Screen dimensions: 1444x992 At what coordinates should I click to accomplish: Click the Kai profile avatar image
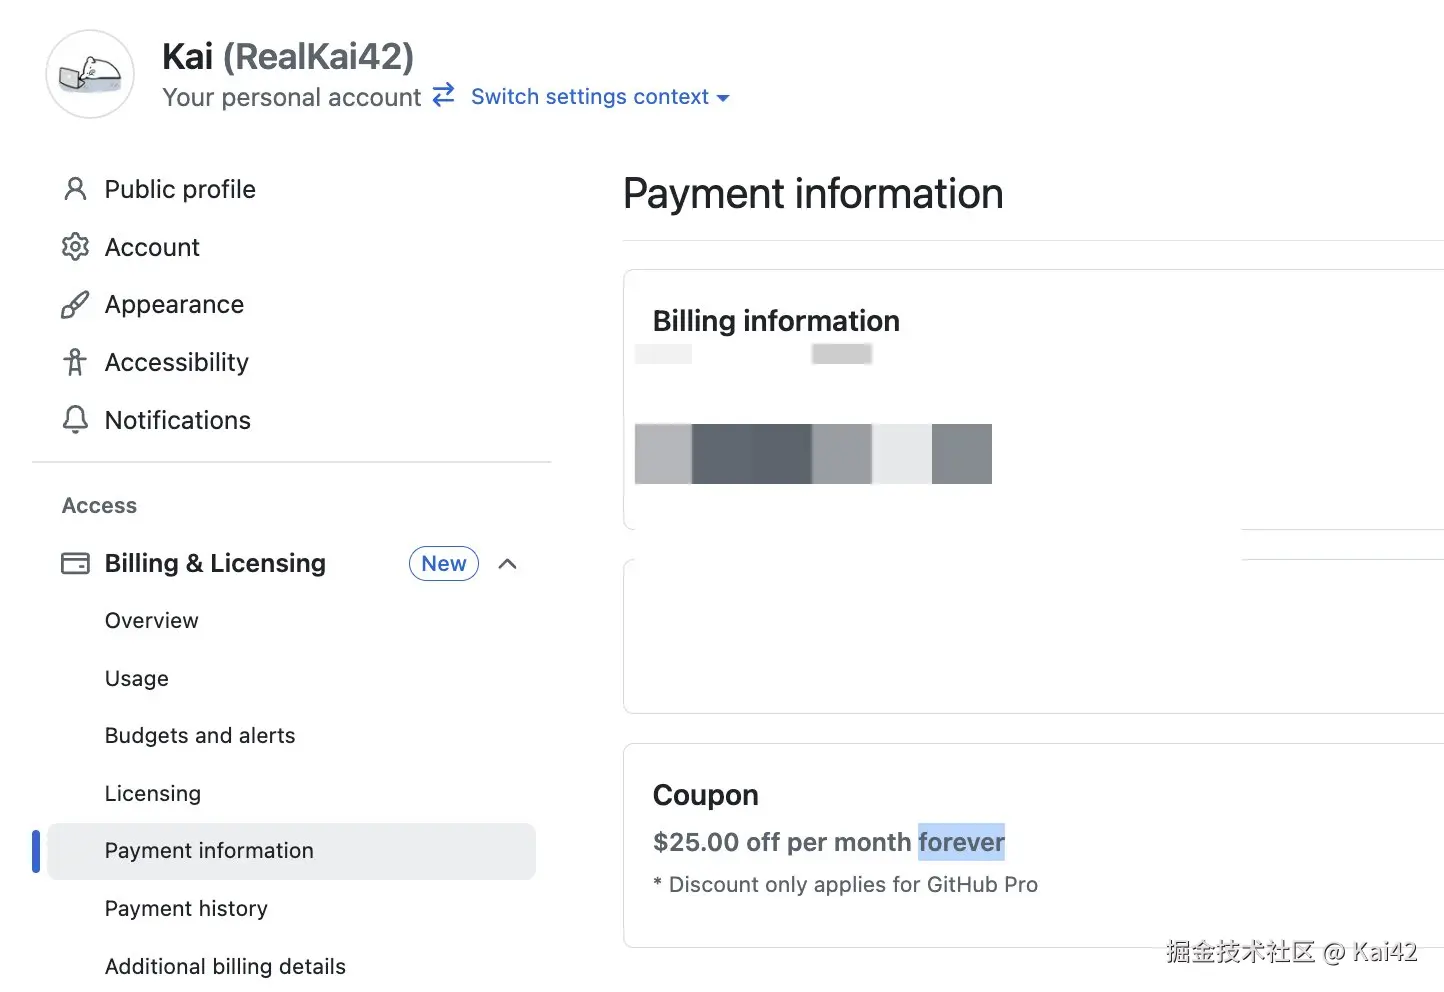[x=90, y=75]
